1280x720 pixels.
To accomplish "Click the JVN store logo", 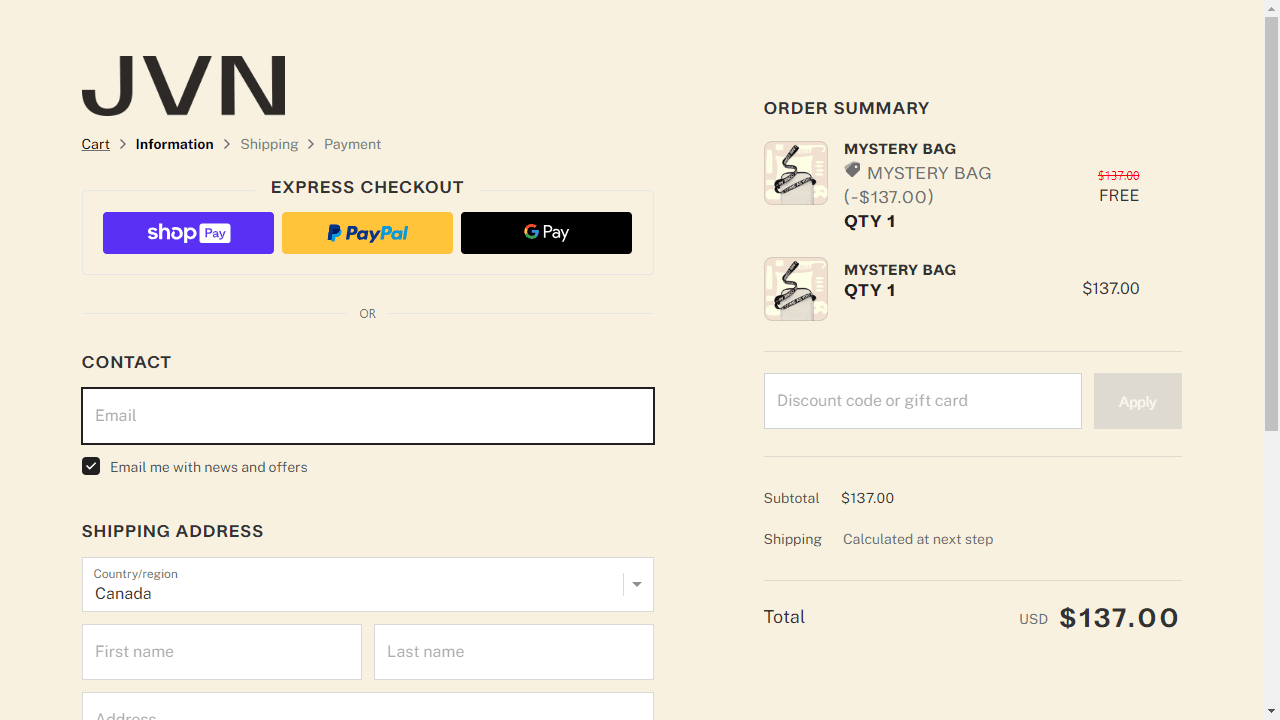I will [183, 86].
